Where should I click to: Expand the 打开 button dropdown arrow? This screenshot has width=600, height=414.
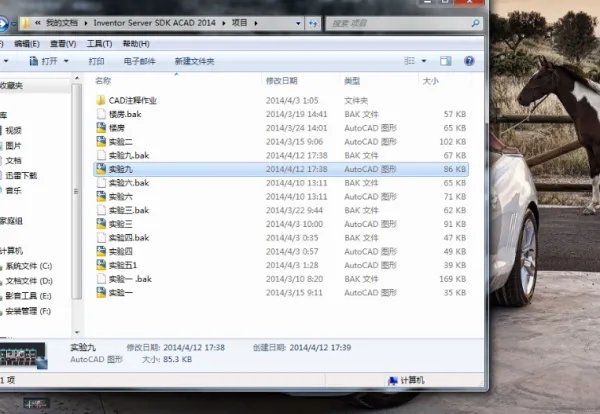[65, 61]
